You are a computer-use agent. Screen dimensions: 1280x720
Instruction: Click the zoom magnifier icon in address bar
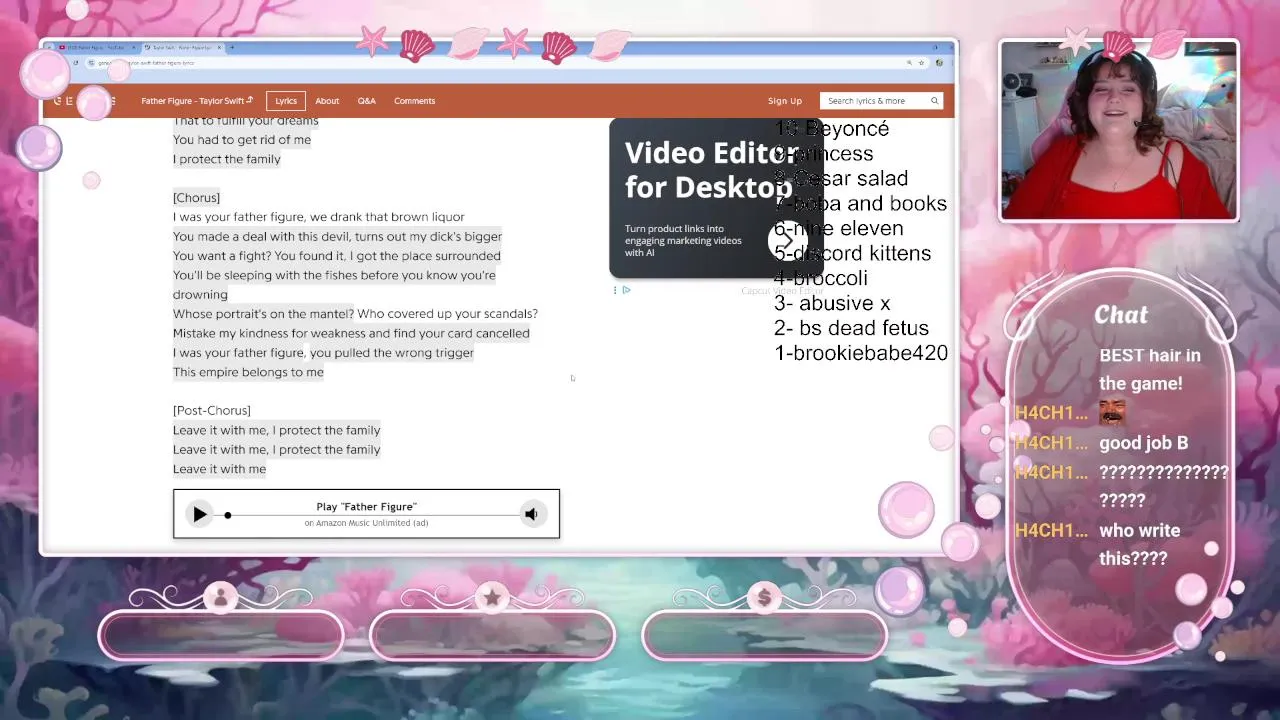pos(909,63)
